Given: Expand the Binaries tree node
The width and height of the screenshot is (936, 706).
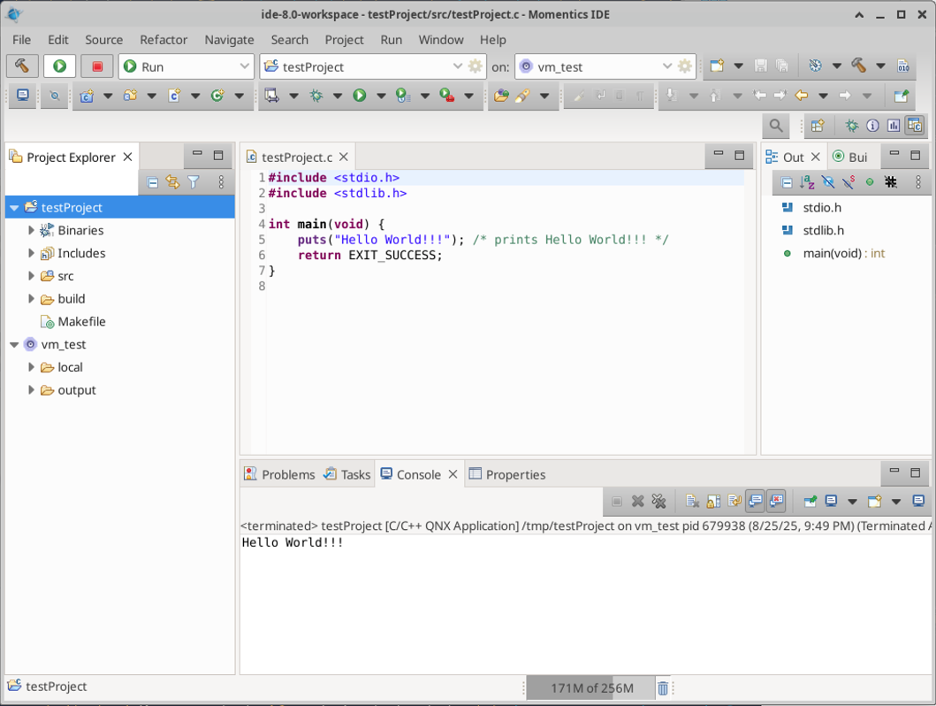Looking at the screenshot, I should (x=32, y=230).
